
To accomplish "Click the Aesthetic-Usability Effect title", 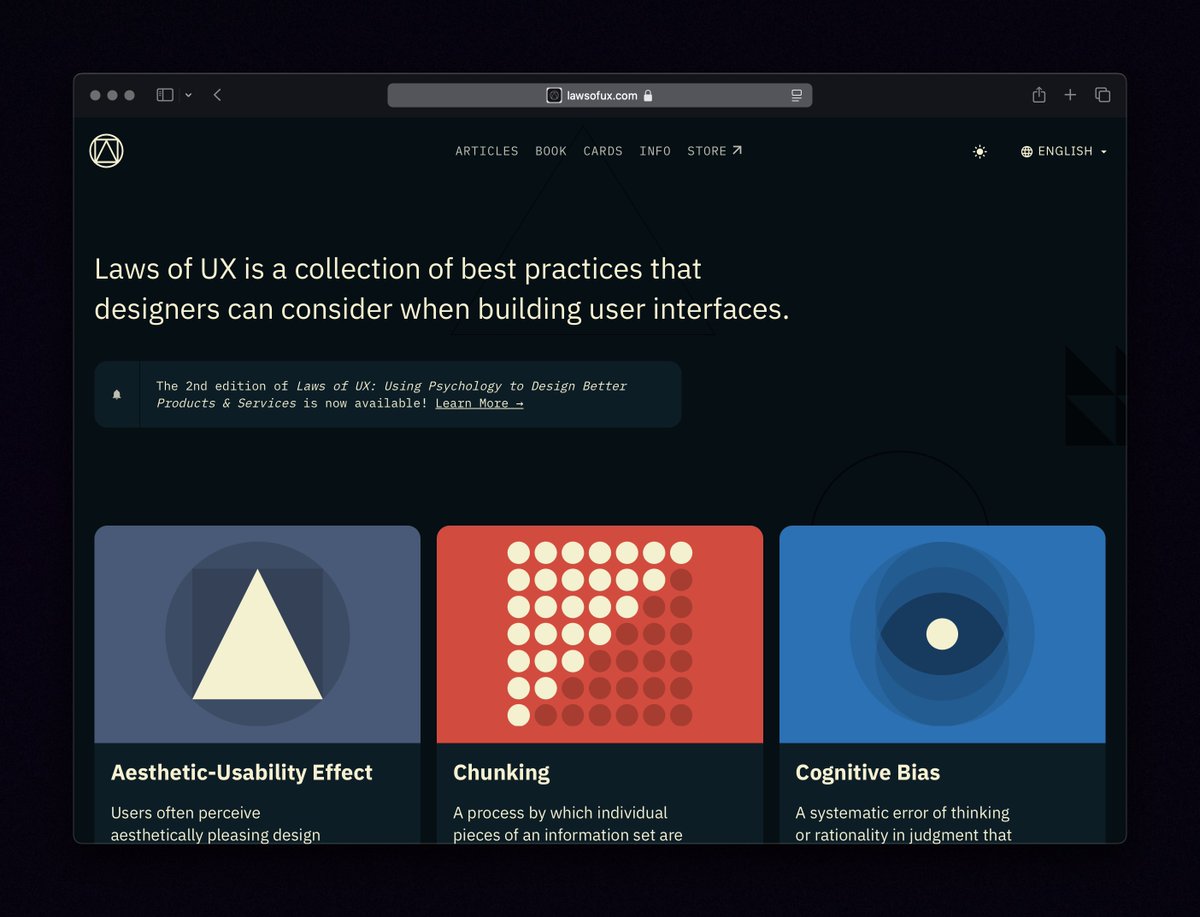I will tap(242, 772).
